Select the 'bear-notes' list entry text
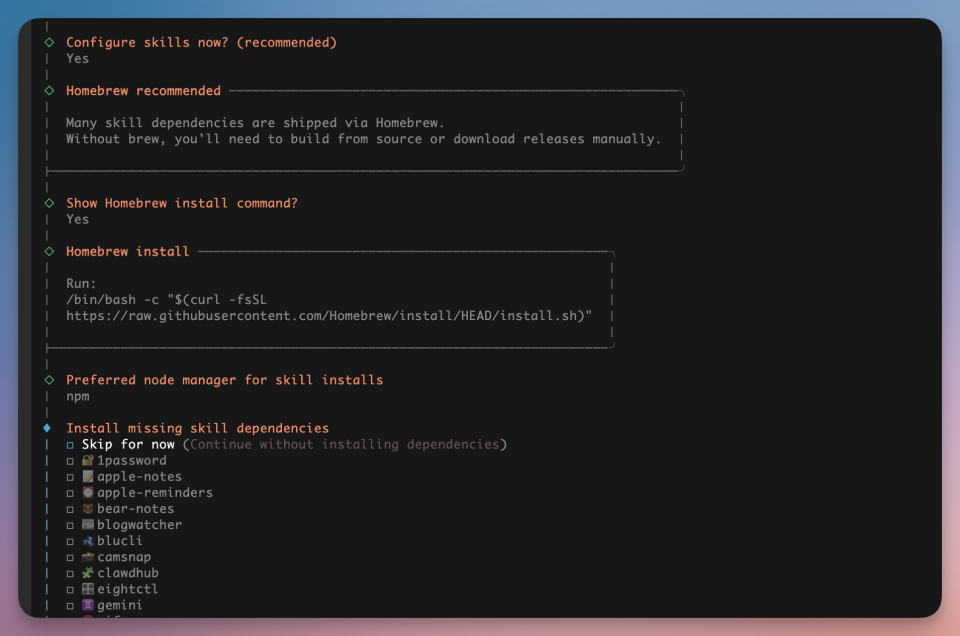Viewport: 960px width, 636px height. tap(135, 509)
